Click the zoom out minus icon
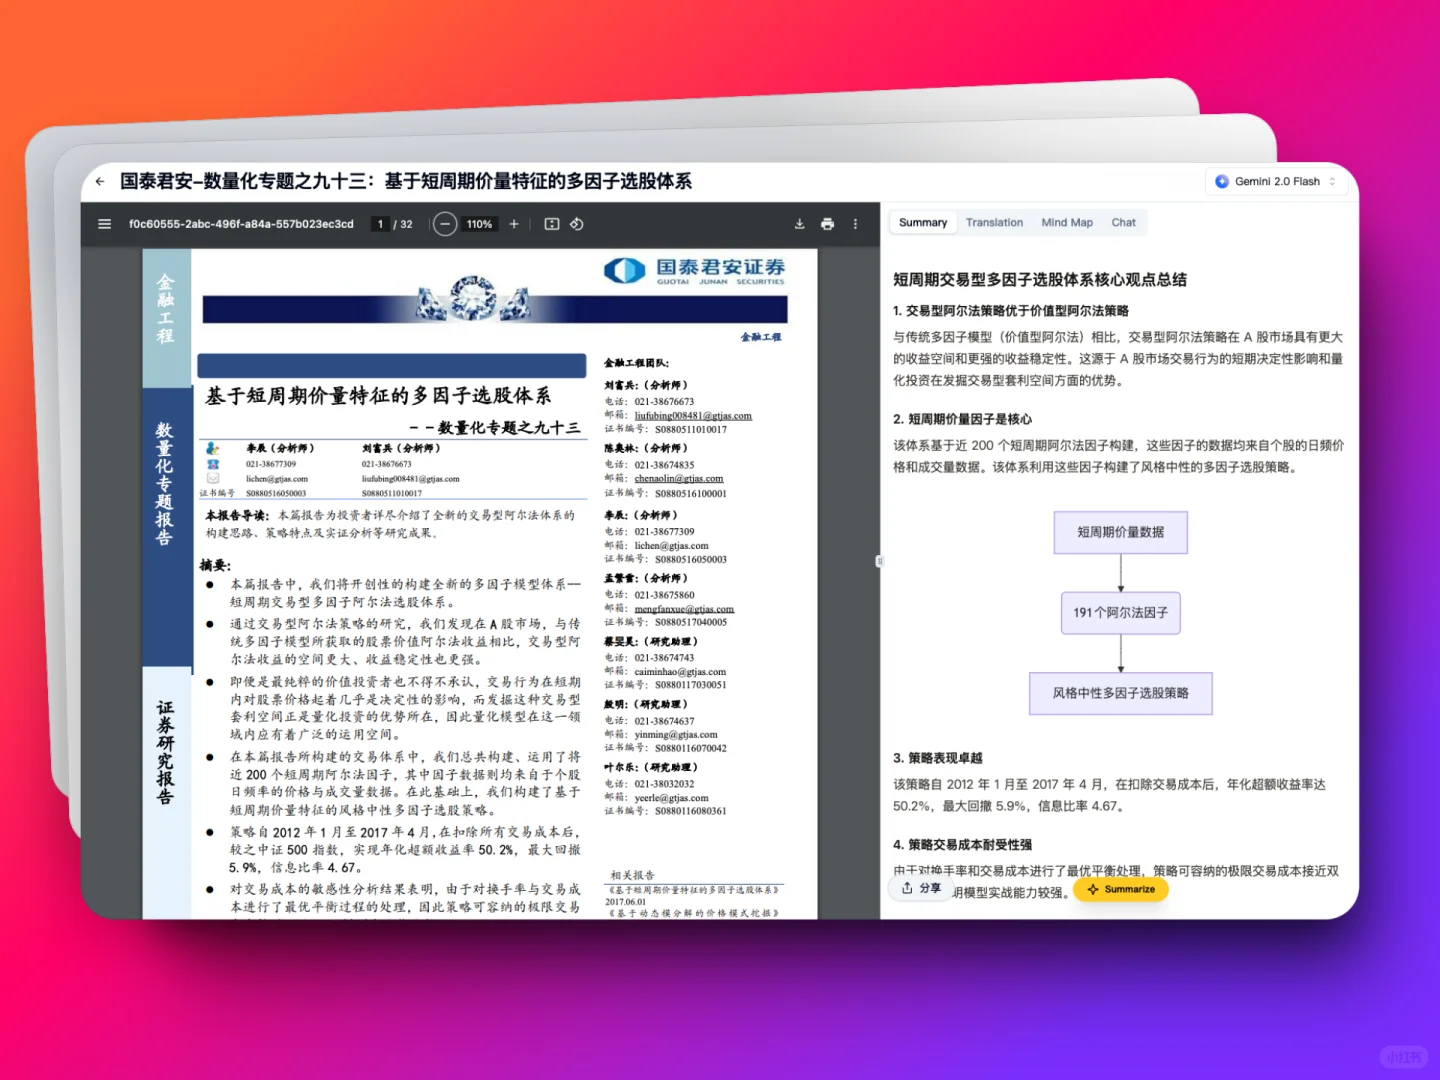This screenshot has height=1080, width=1440. pos(445,223)
